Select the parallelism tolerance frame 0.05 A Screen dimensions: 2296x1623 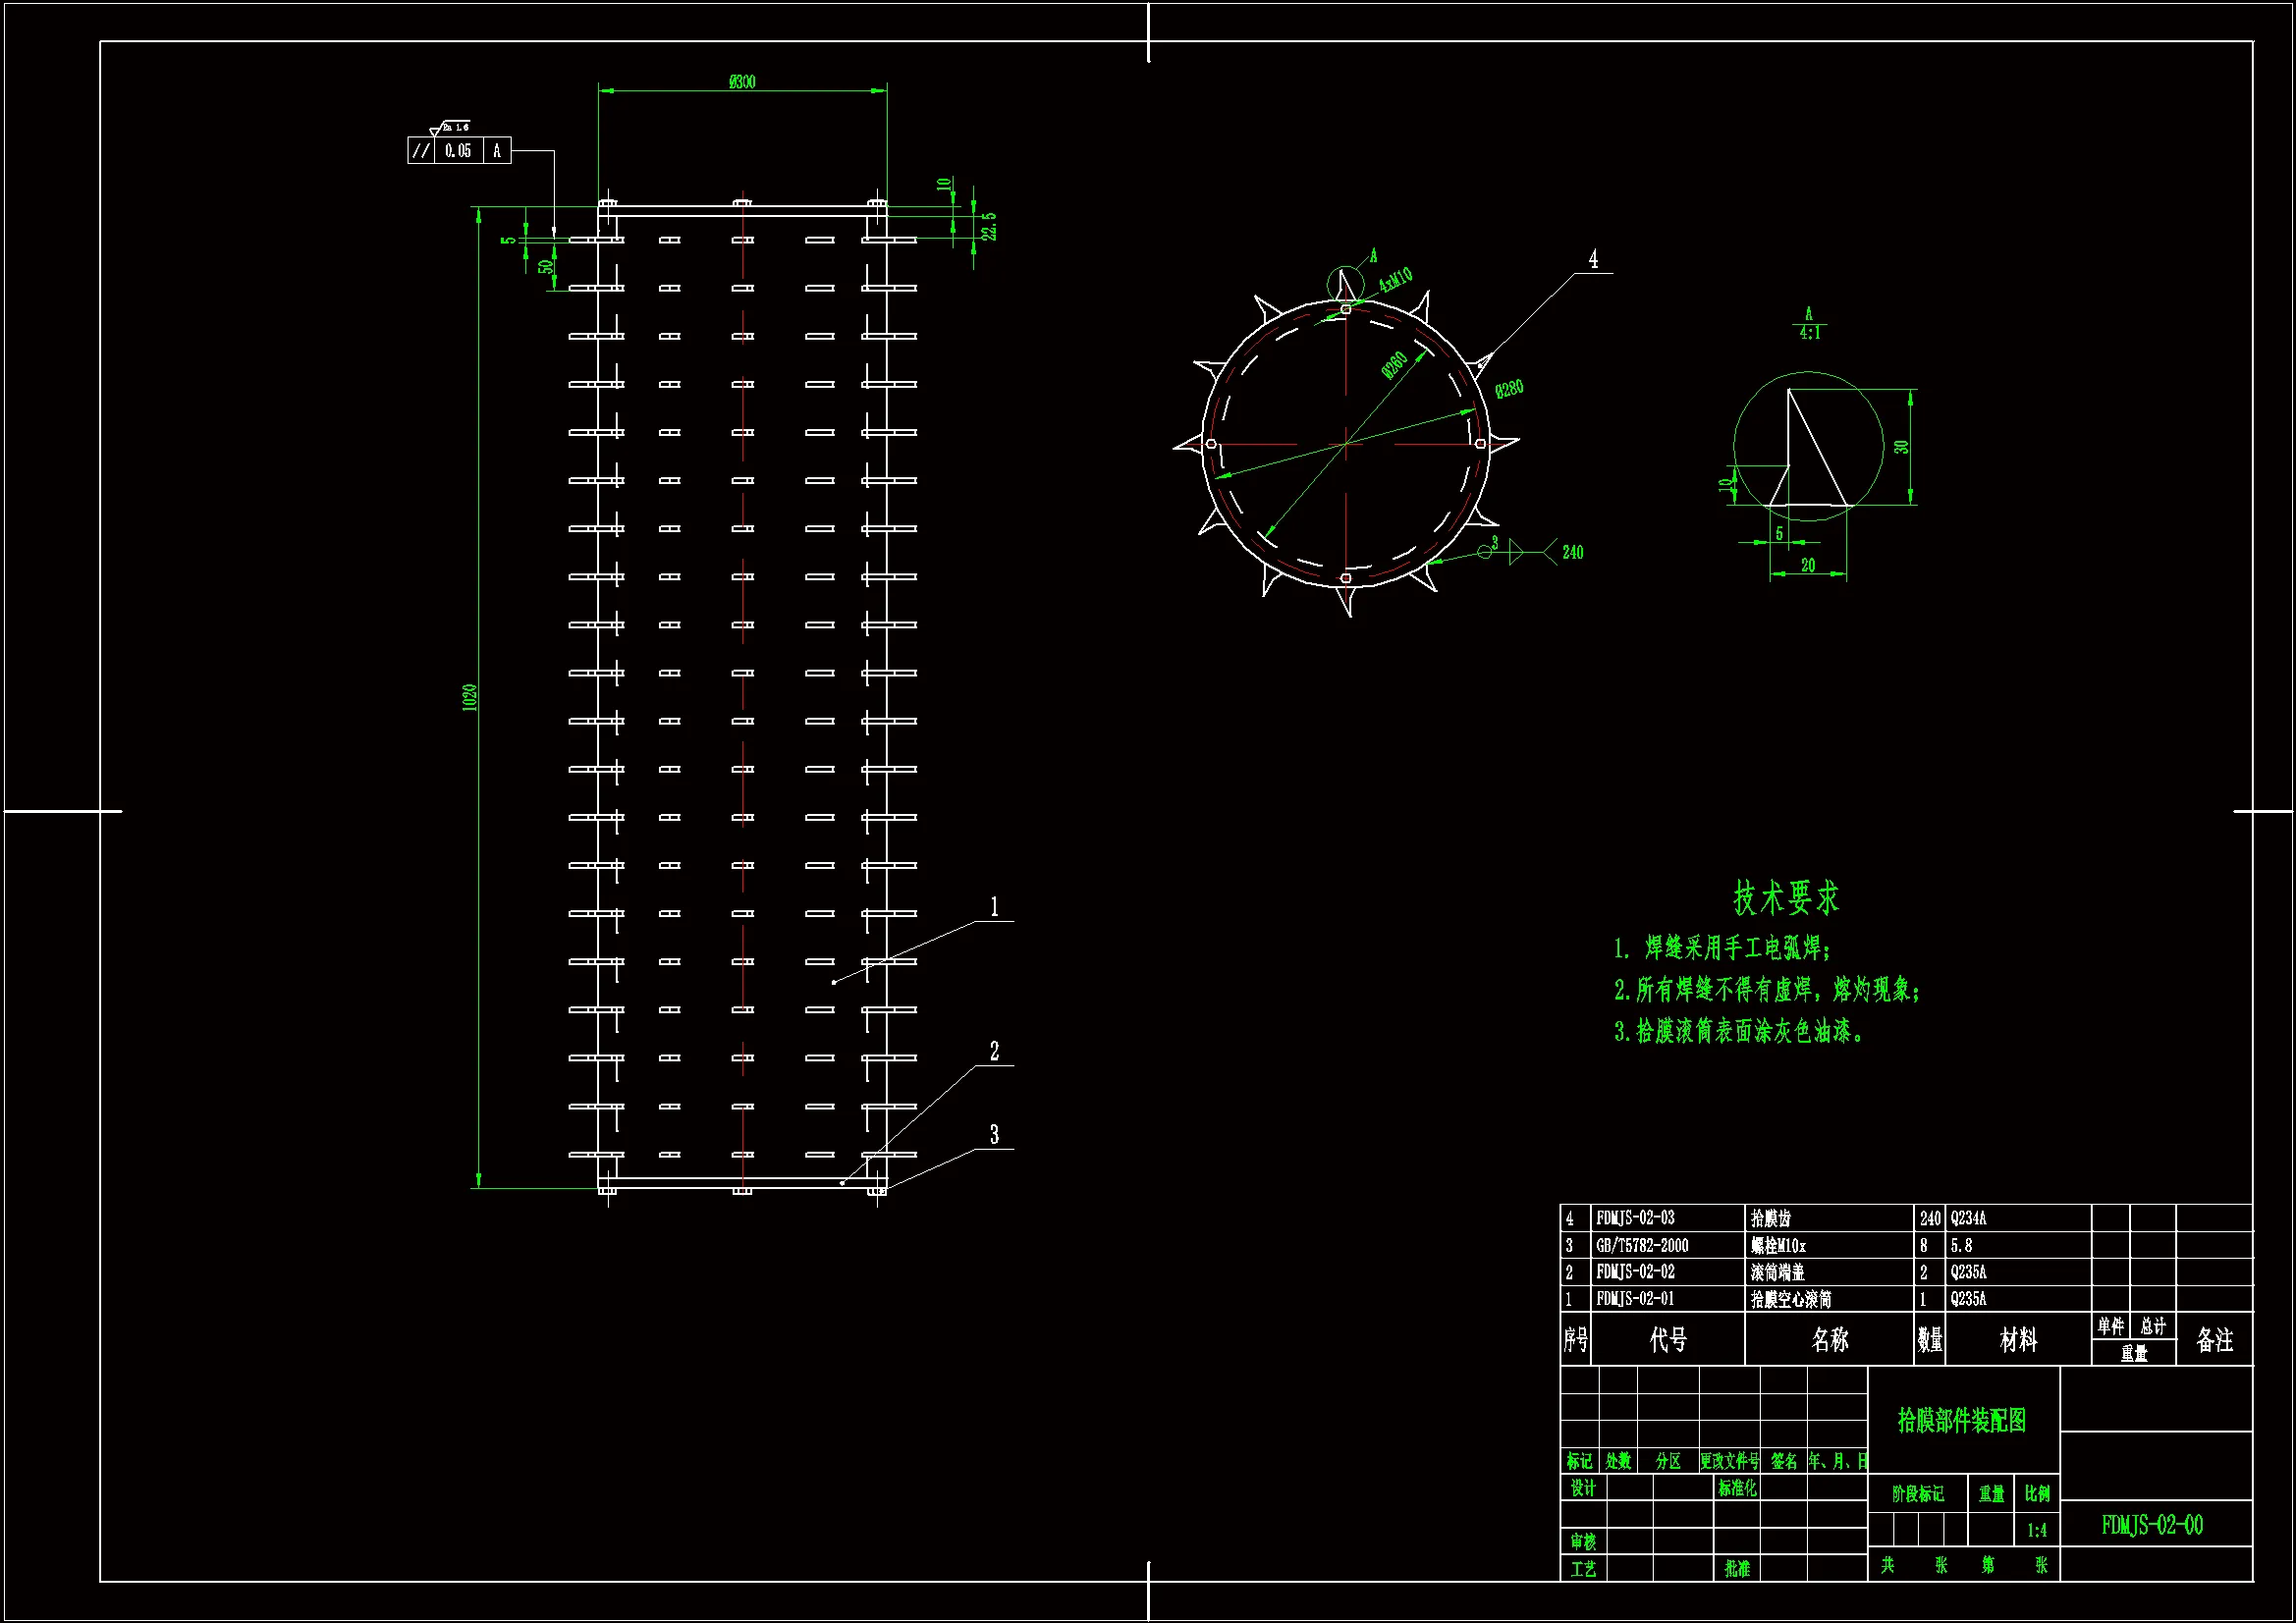(x=459, y=151)
